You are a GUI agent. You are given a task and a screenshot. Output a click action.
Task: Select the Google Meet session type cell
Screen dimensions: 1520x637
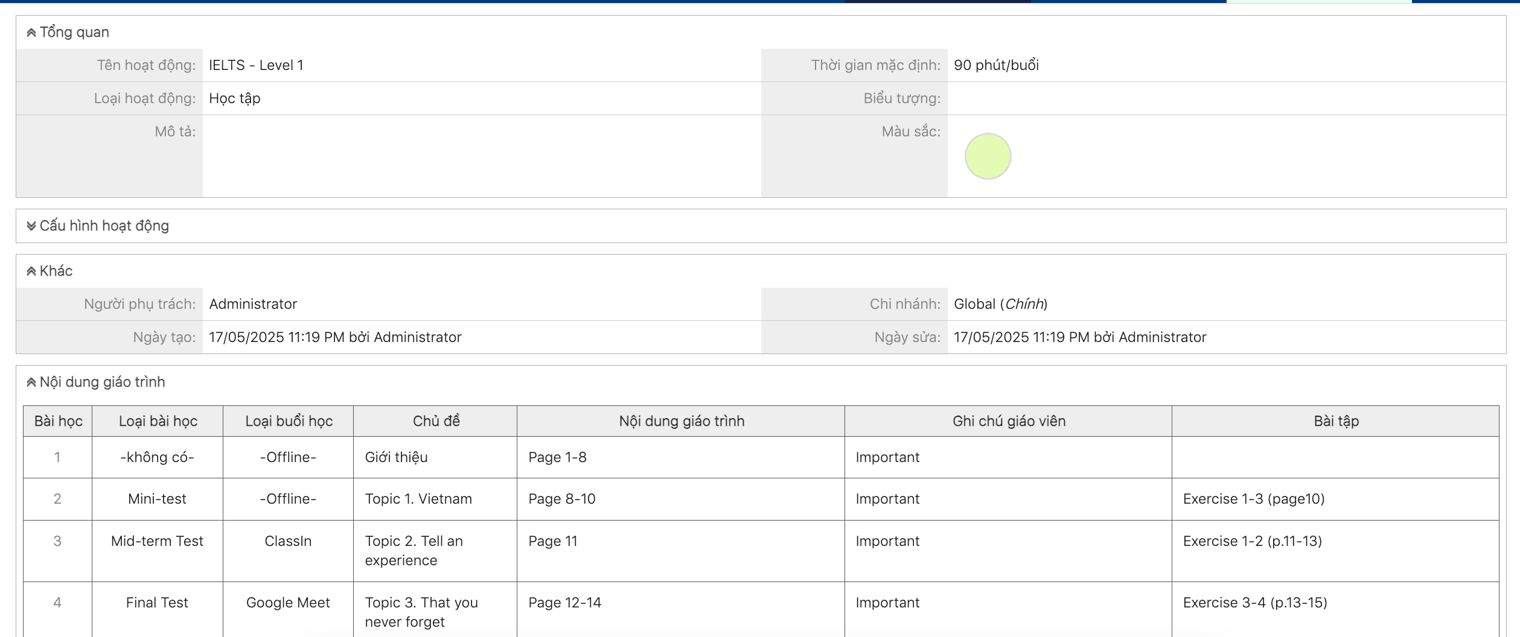[x=288, y=603]
